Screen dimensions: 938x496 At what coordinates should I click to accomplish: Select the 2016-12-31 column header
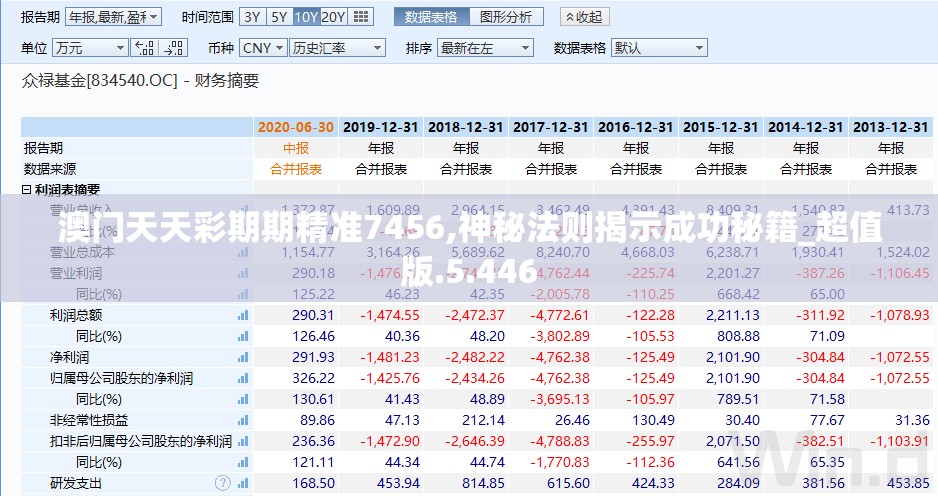tap(635, 127)
